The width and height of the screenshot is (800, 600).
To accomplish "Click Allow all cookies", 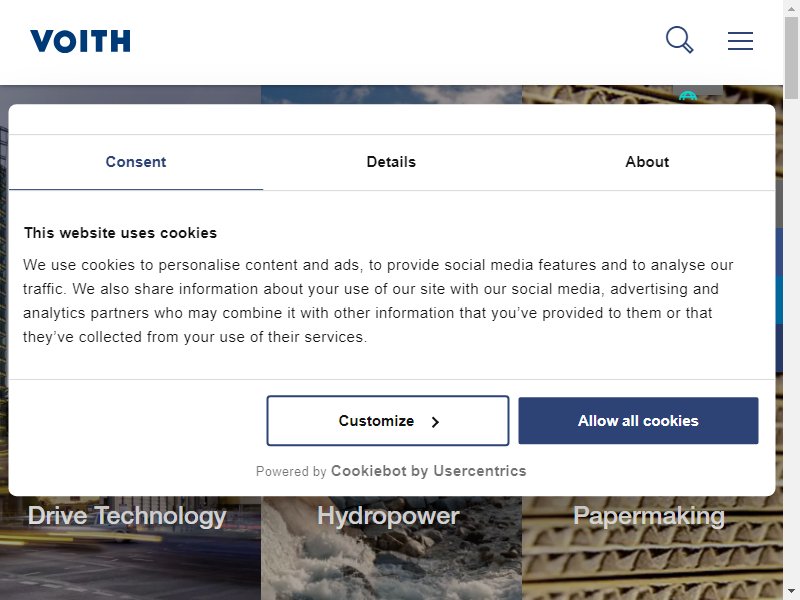I will point(638,421).
